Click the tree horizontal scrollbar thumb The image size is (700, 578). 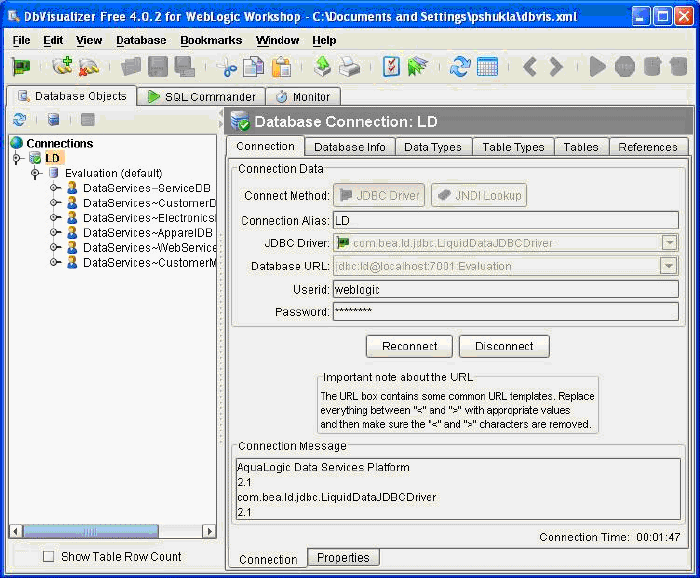(91, 531)
